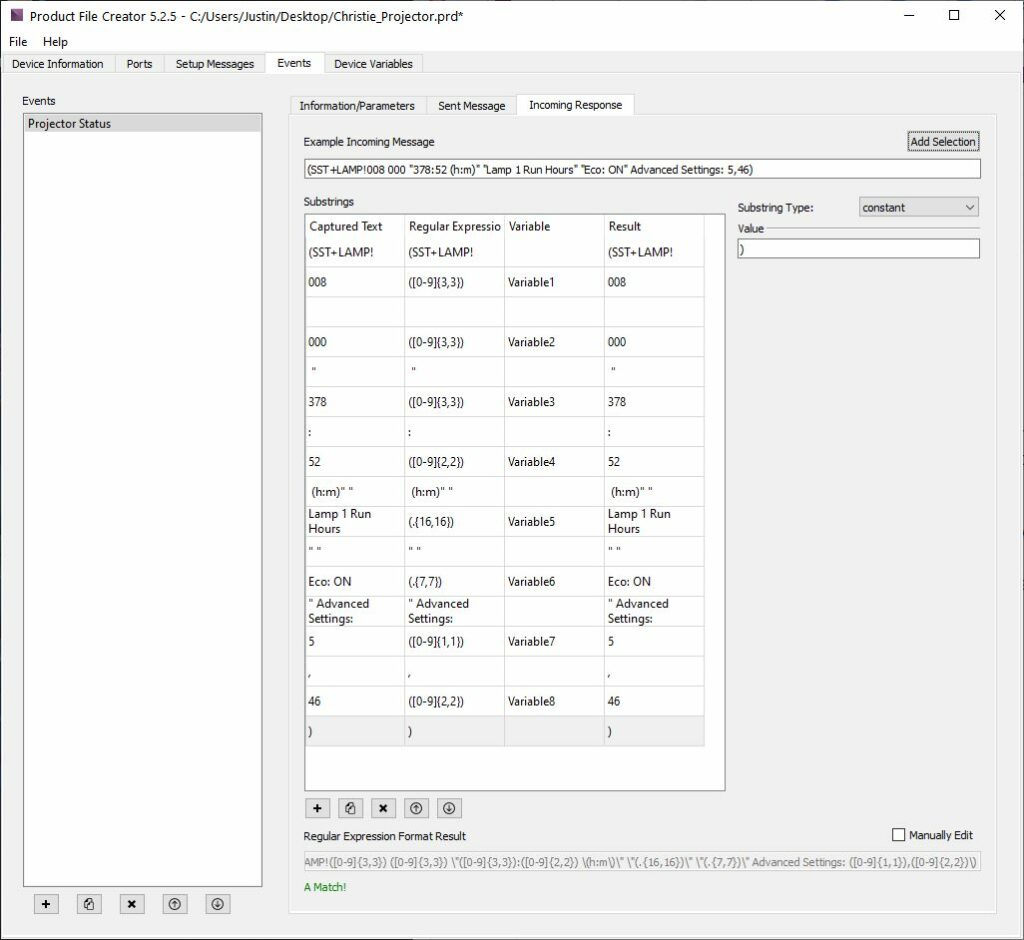Click the (.{7,7}) regular expression cell
Viewport: 1024px width, 940px height.
click(455, 581)
